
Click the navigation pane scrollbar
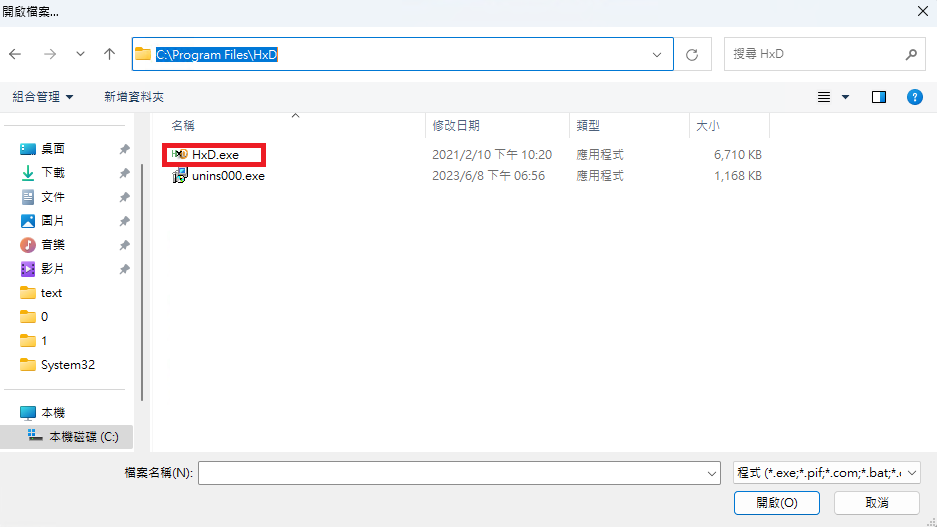click(142, 282)
